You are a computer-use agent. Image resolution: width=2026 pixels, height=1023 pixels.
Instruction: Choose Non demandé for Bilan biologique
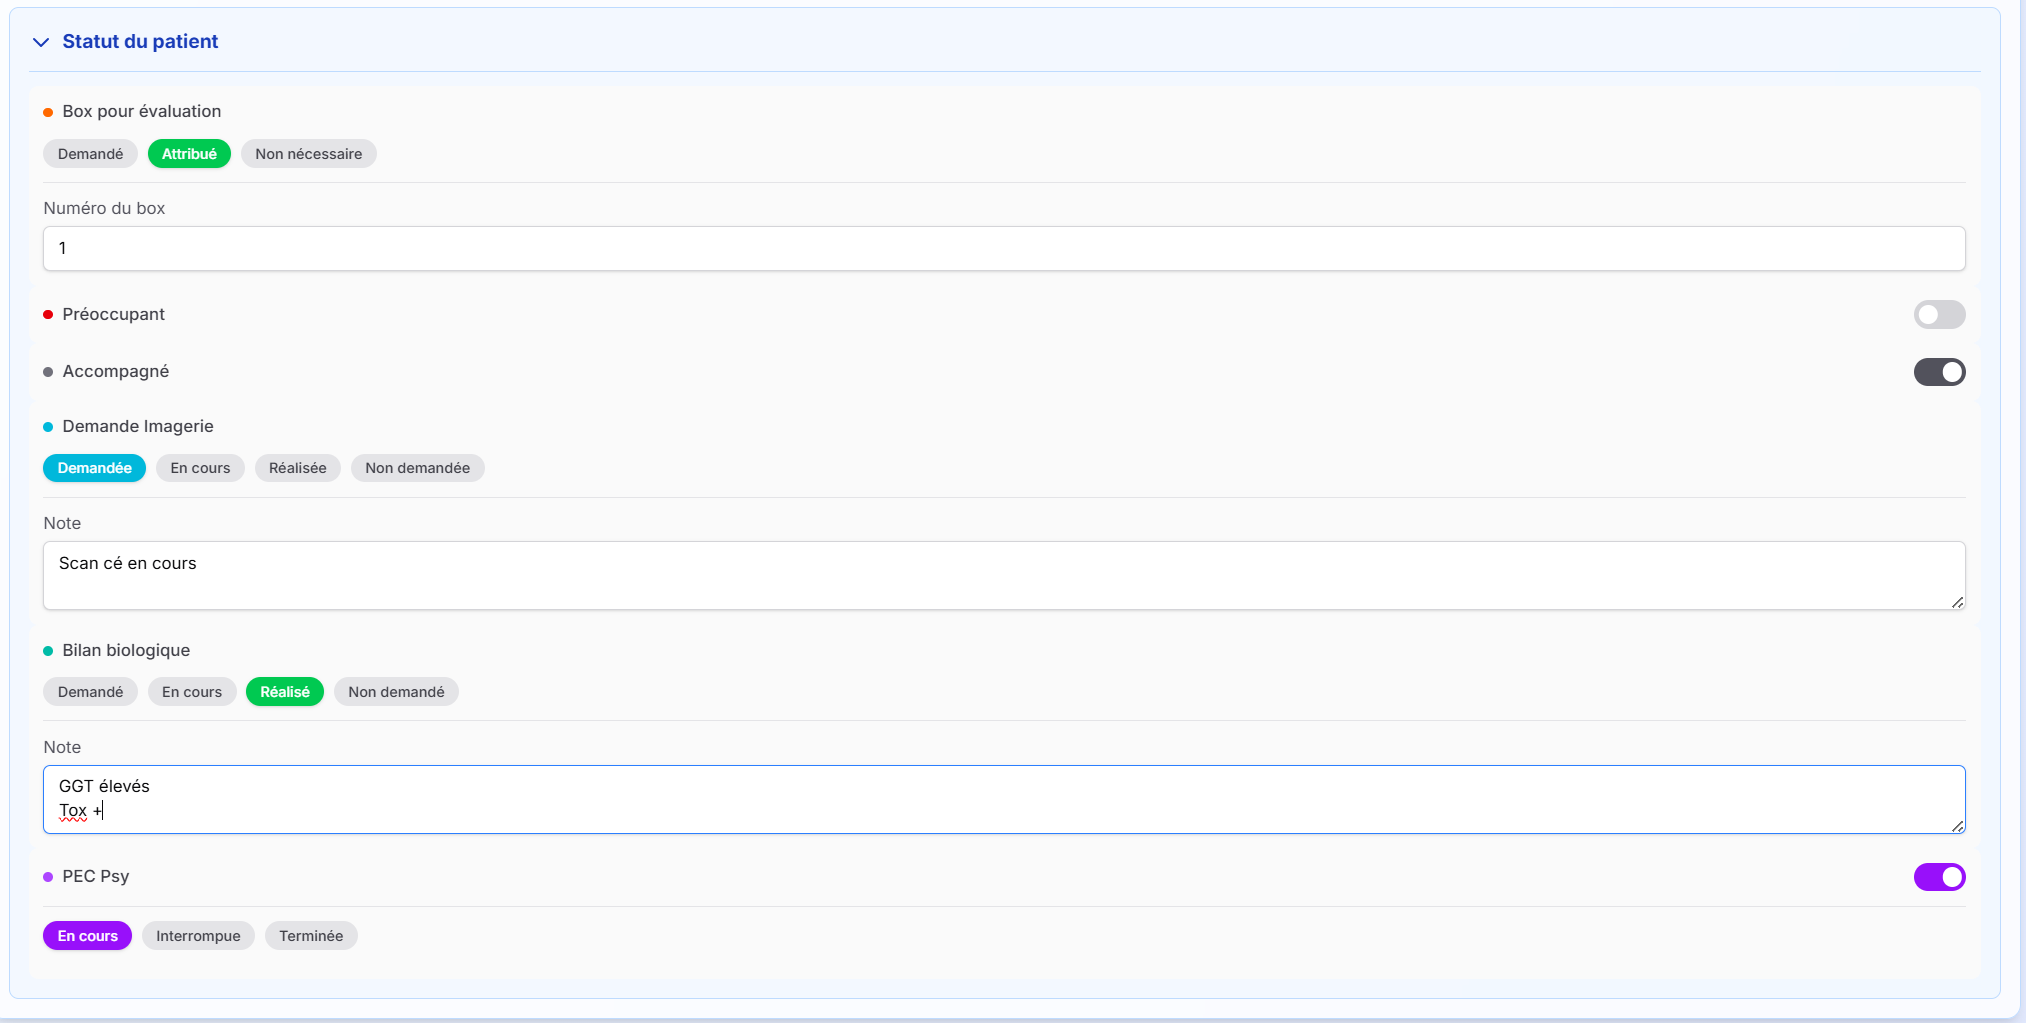point(396,692)
